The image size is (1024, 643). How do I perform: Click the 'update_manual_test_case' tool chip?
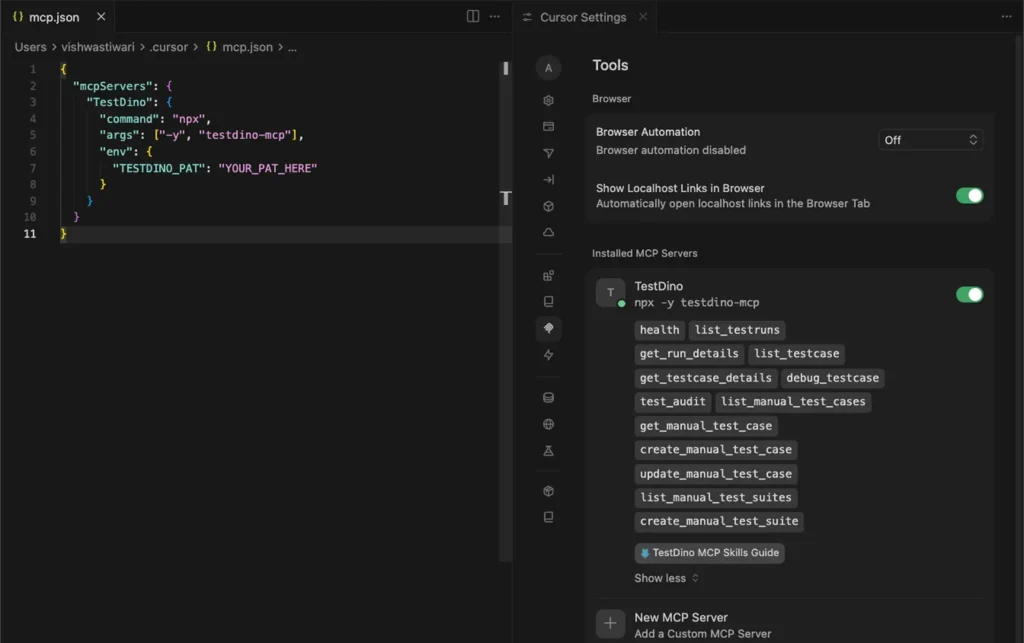[715, 473]
